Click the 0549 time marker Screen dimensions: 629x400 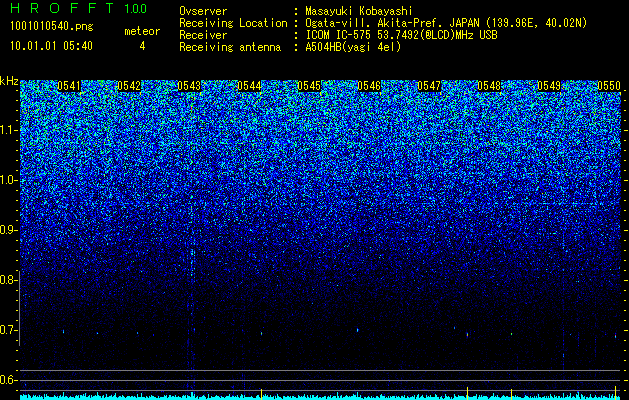click(549, 86)
